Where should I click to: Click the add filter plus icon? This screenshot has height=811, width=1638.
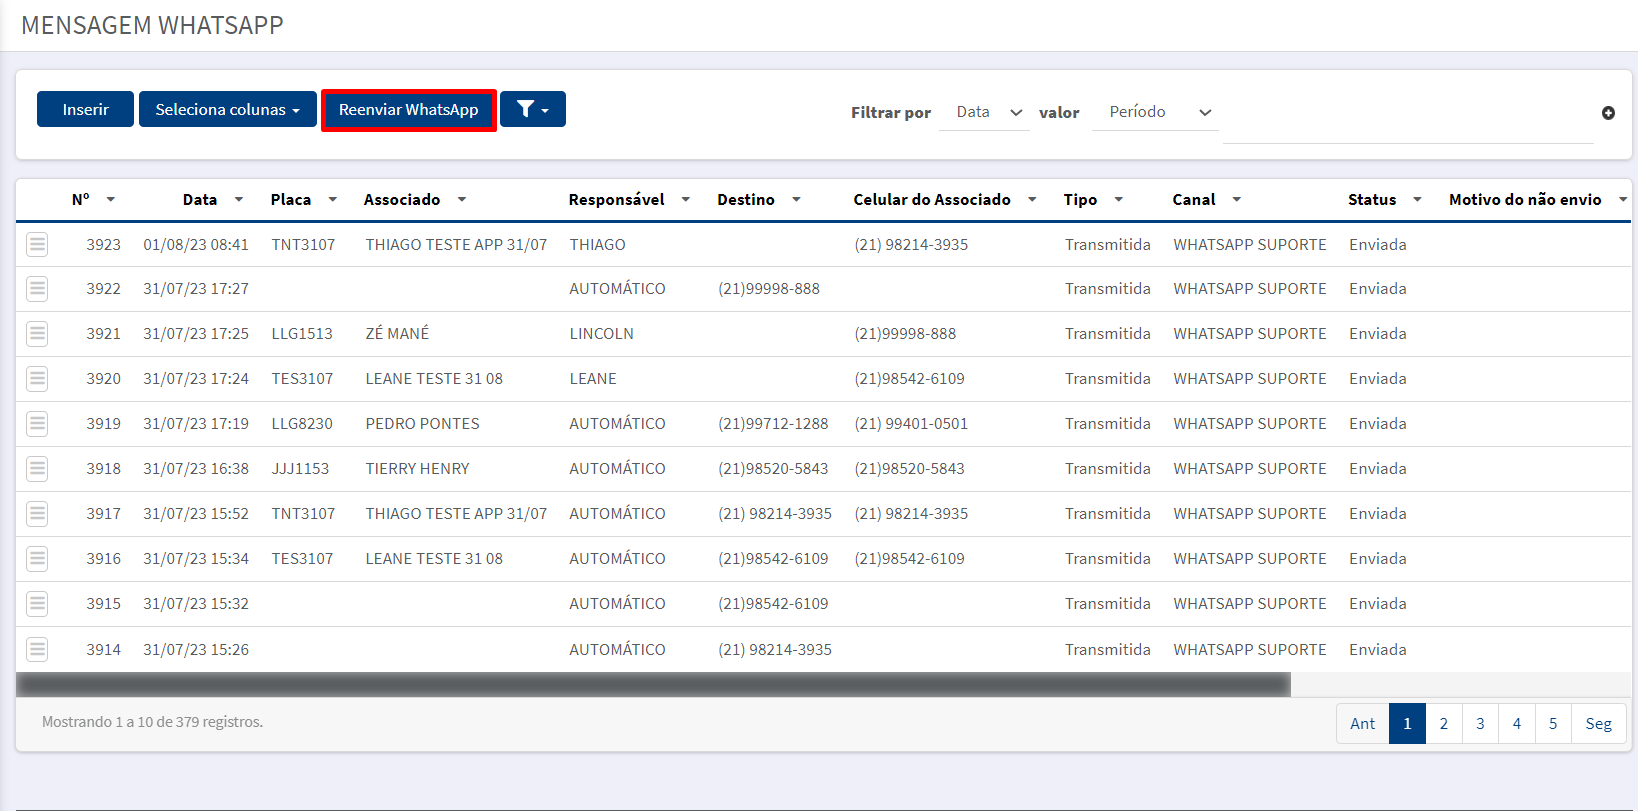pos(1608,113)
